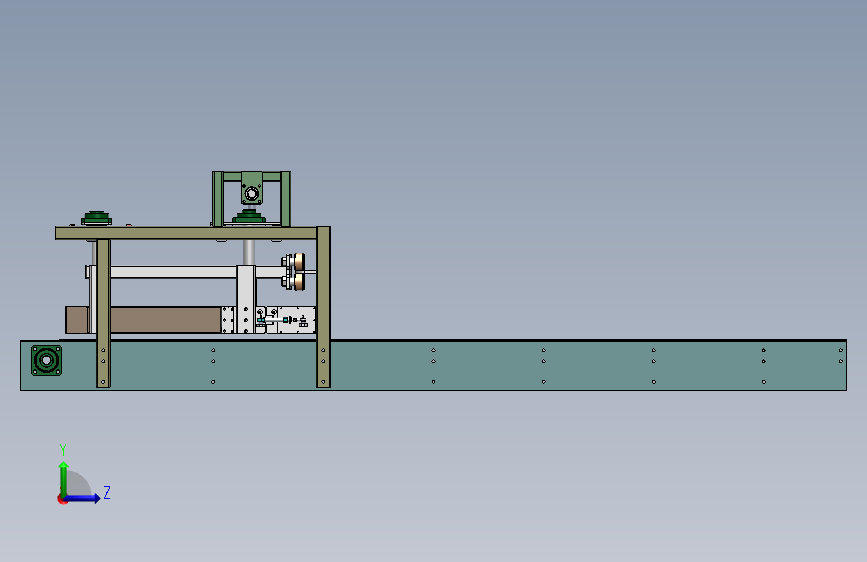867x562 pixels.
Task: Select the brown rectangular block
Action: point(143,320)
